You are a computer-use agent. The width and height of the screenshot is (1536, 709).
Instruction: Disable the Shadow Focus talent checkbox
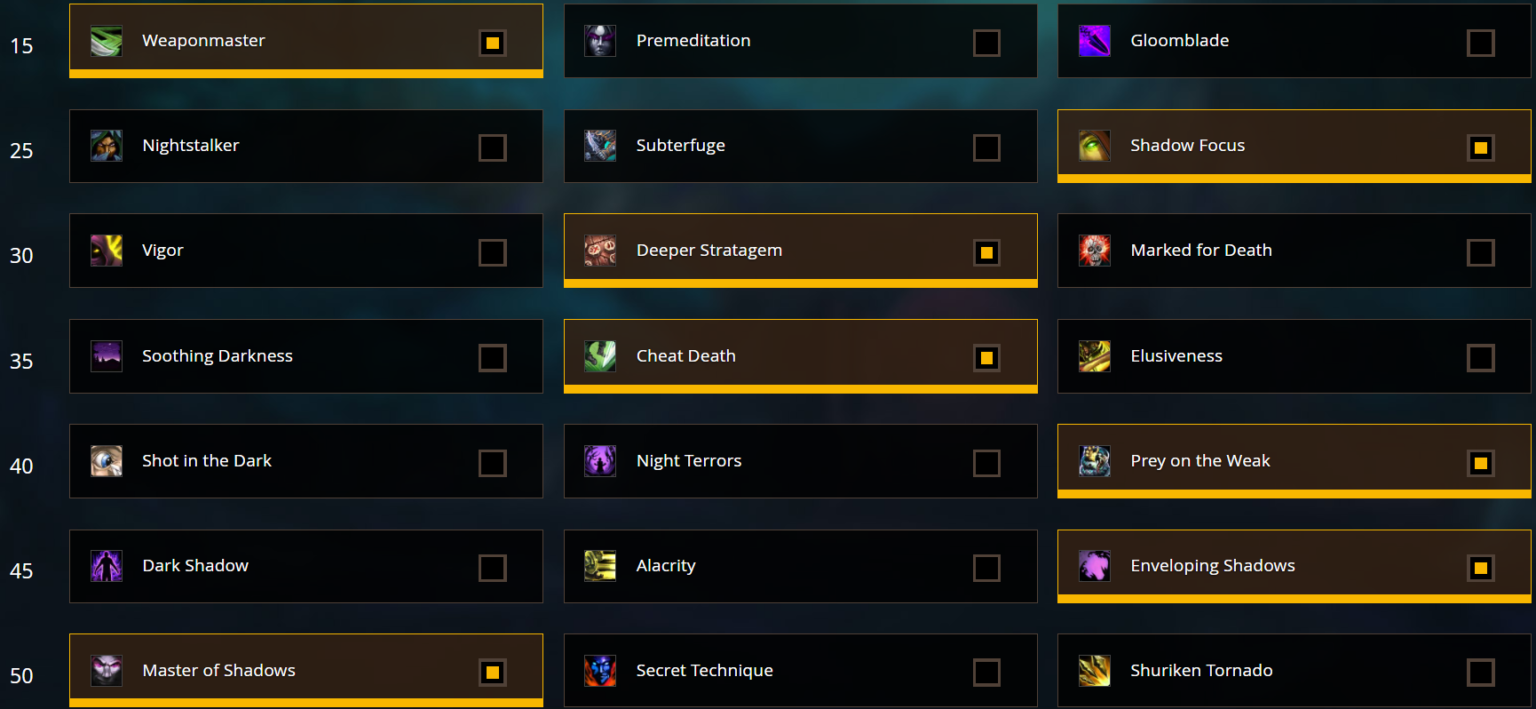1481,146
